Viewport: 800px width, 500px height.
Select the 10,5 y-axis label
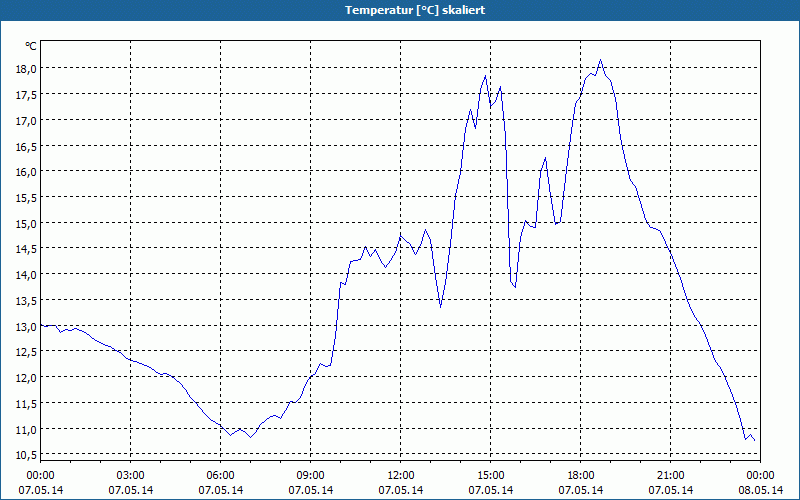[x=26, y=455]
